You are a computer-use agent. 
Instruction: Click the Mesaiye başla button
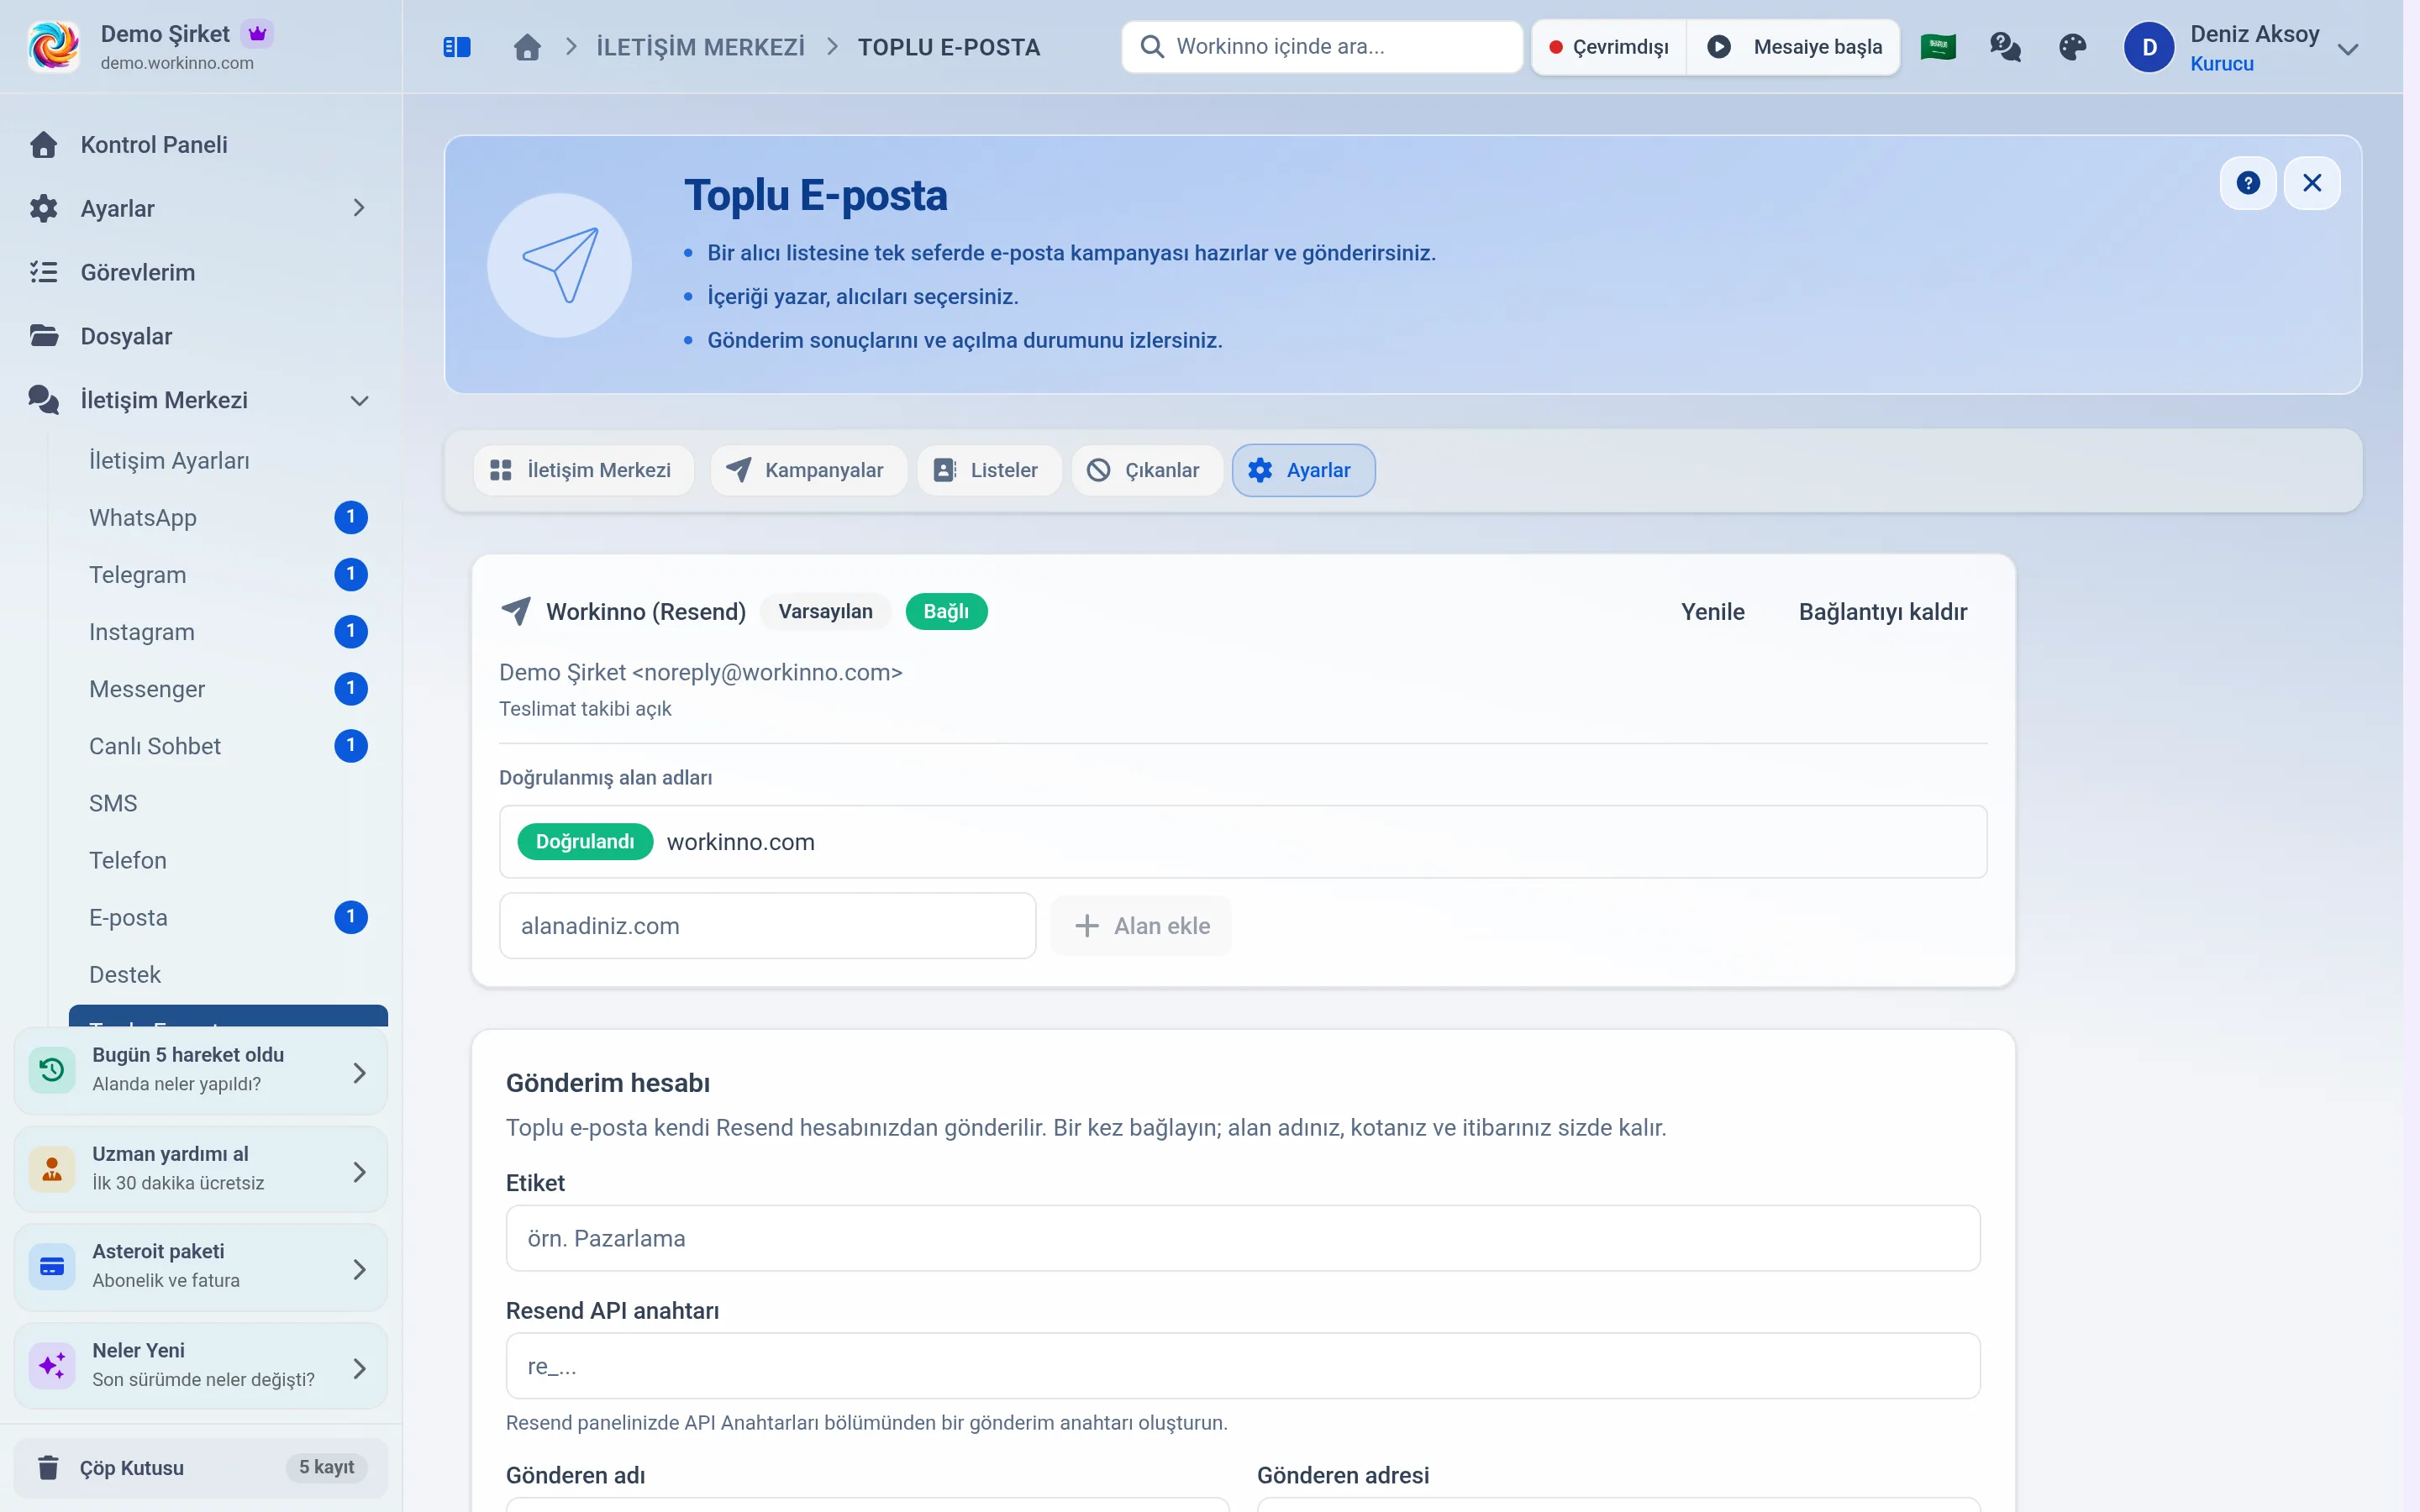1794,47
